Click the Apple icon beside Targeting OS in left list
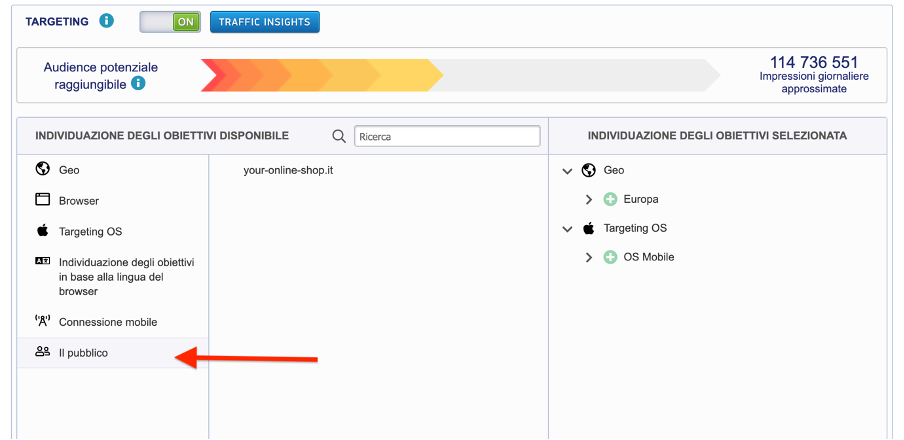 (42, 231)
